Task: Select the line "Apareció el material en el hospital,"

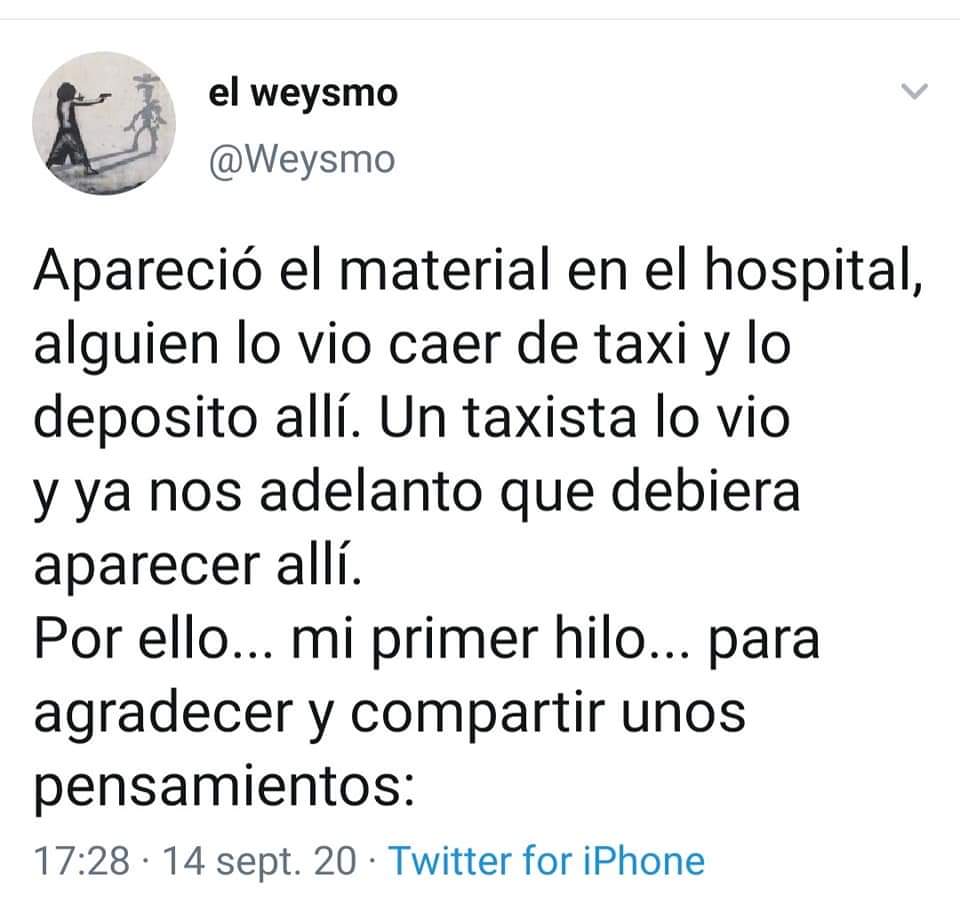Action: pos(478,271)
